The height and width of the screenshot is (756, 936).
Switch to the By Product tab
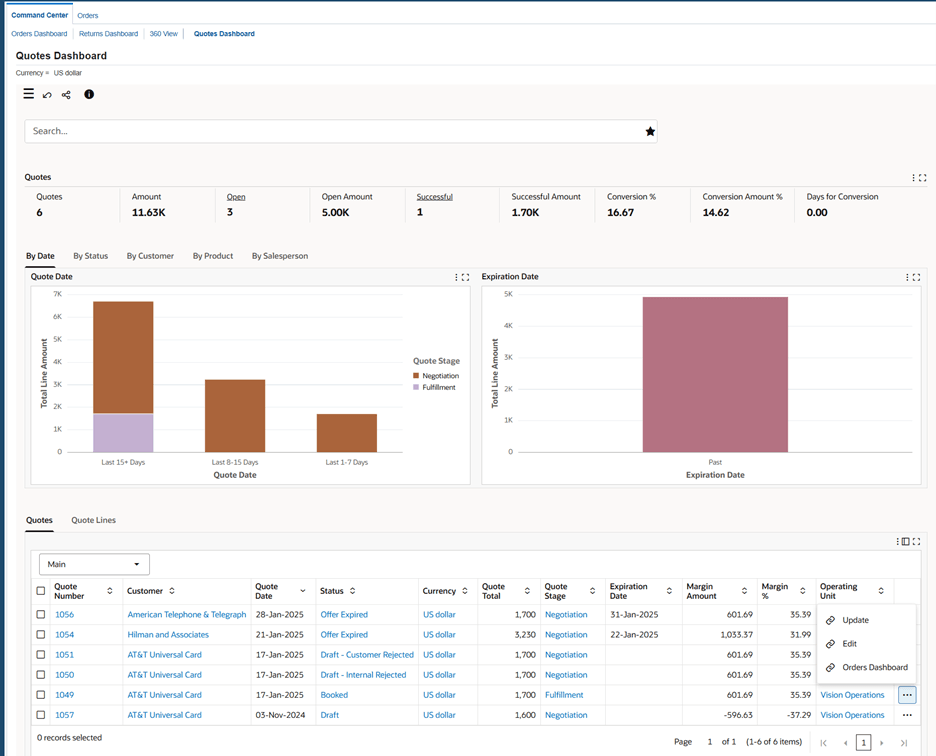tap(213, 256)
